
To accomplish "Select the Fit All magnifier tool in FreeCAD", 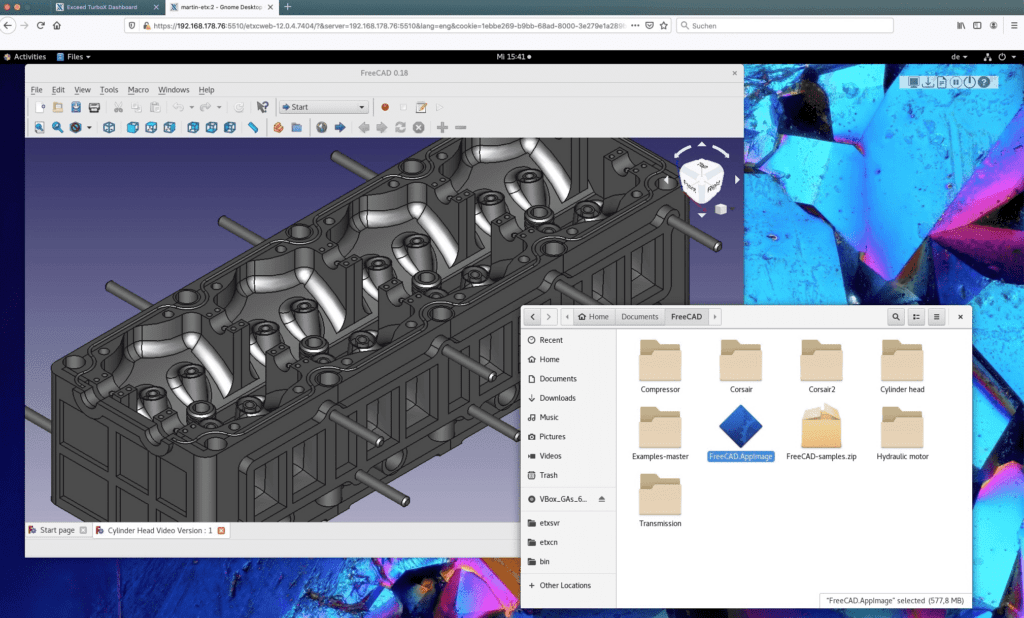I will point(39,127).
